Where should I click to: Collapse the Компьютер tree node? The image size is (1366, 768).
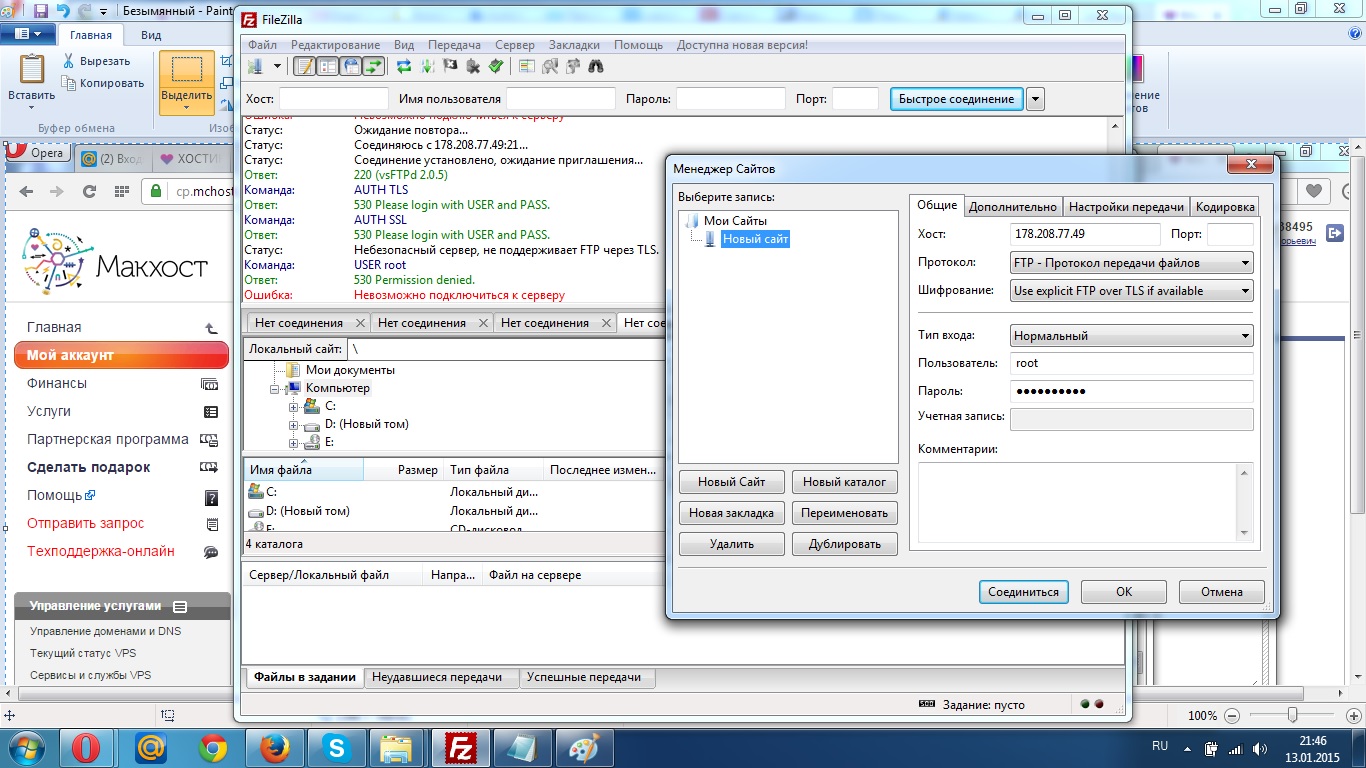coord(276,389)
